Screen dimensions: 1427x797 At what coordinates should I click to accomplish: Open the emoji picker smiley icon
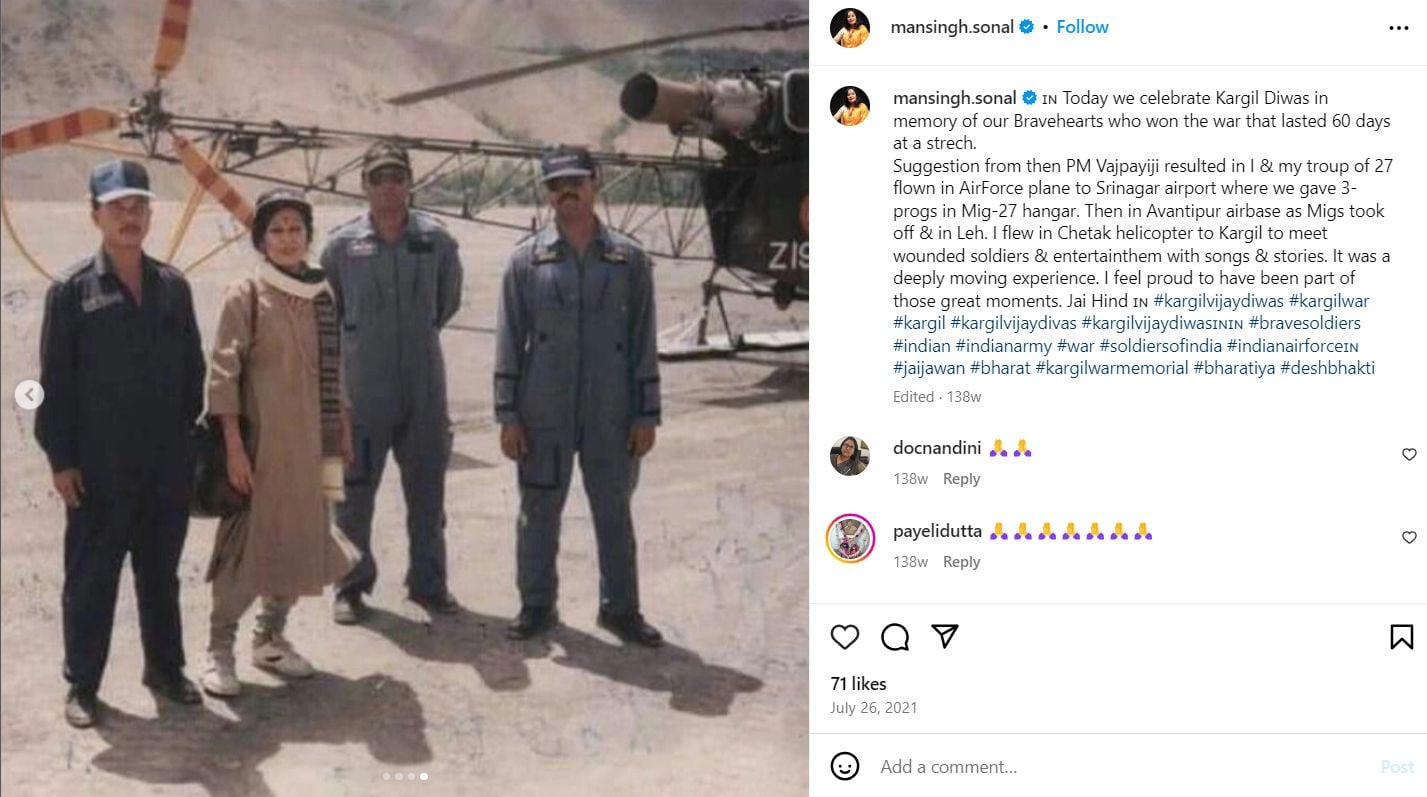(x=845, y=767)
